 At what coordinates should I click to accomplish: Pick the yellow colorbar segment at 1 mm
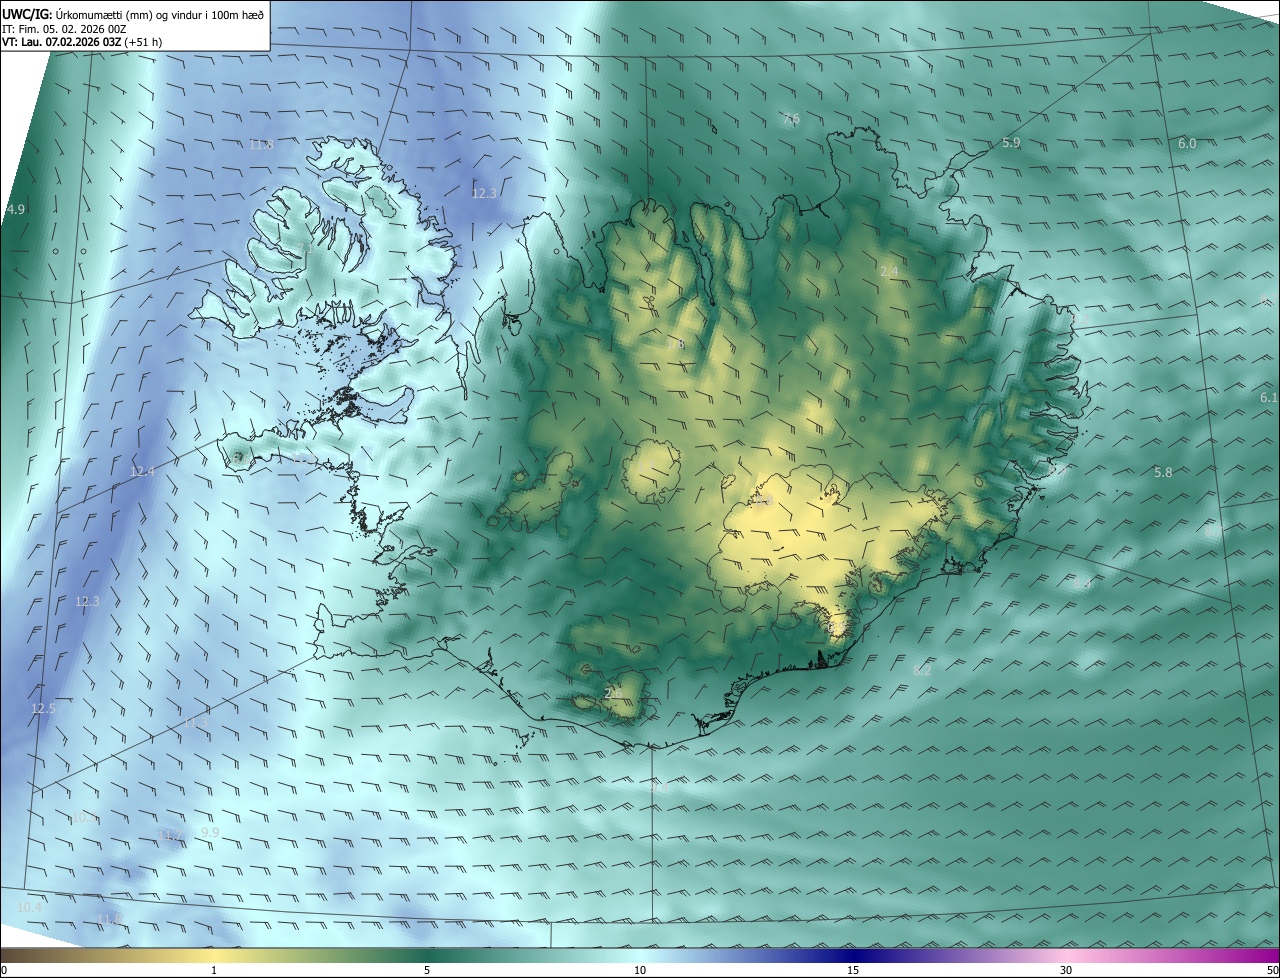(x=214, y=955)
